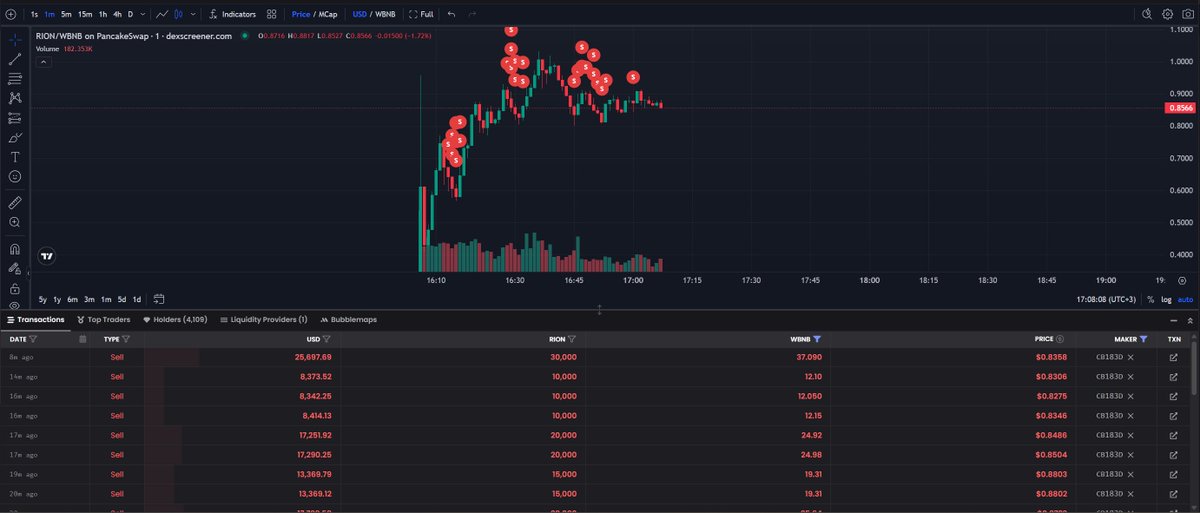Click the PRICE column info icon
1200x513 pixels.
[x=1059, y=339]
